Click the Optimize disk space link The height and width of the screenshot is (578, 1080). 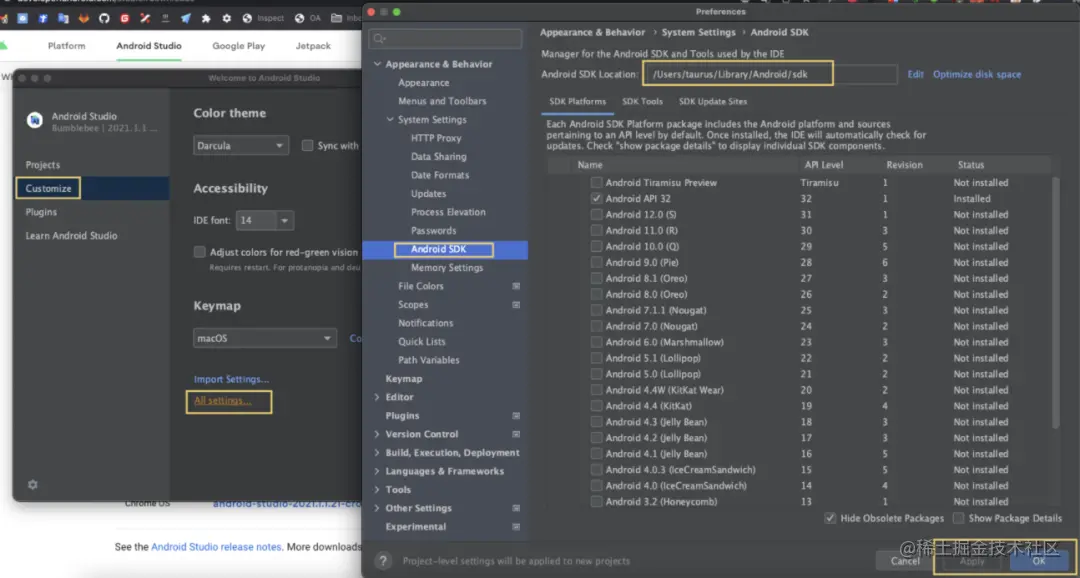pos(977,74)
